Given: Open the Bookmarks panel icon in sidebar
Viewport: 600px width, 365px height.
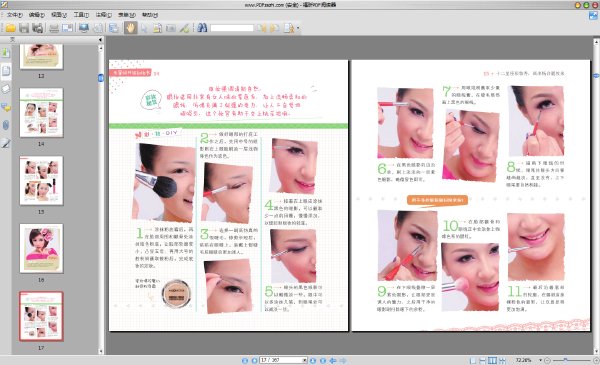Looking at the screenshot, I should pos(6,53).
